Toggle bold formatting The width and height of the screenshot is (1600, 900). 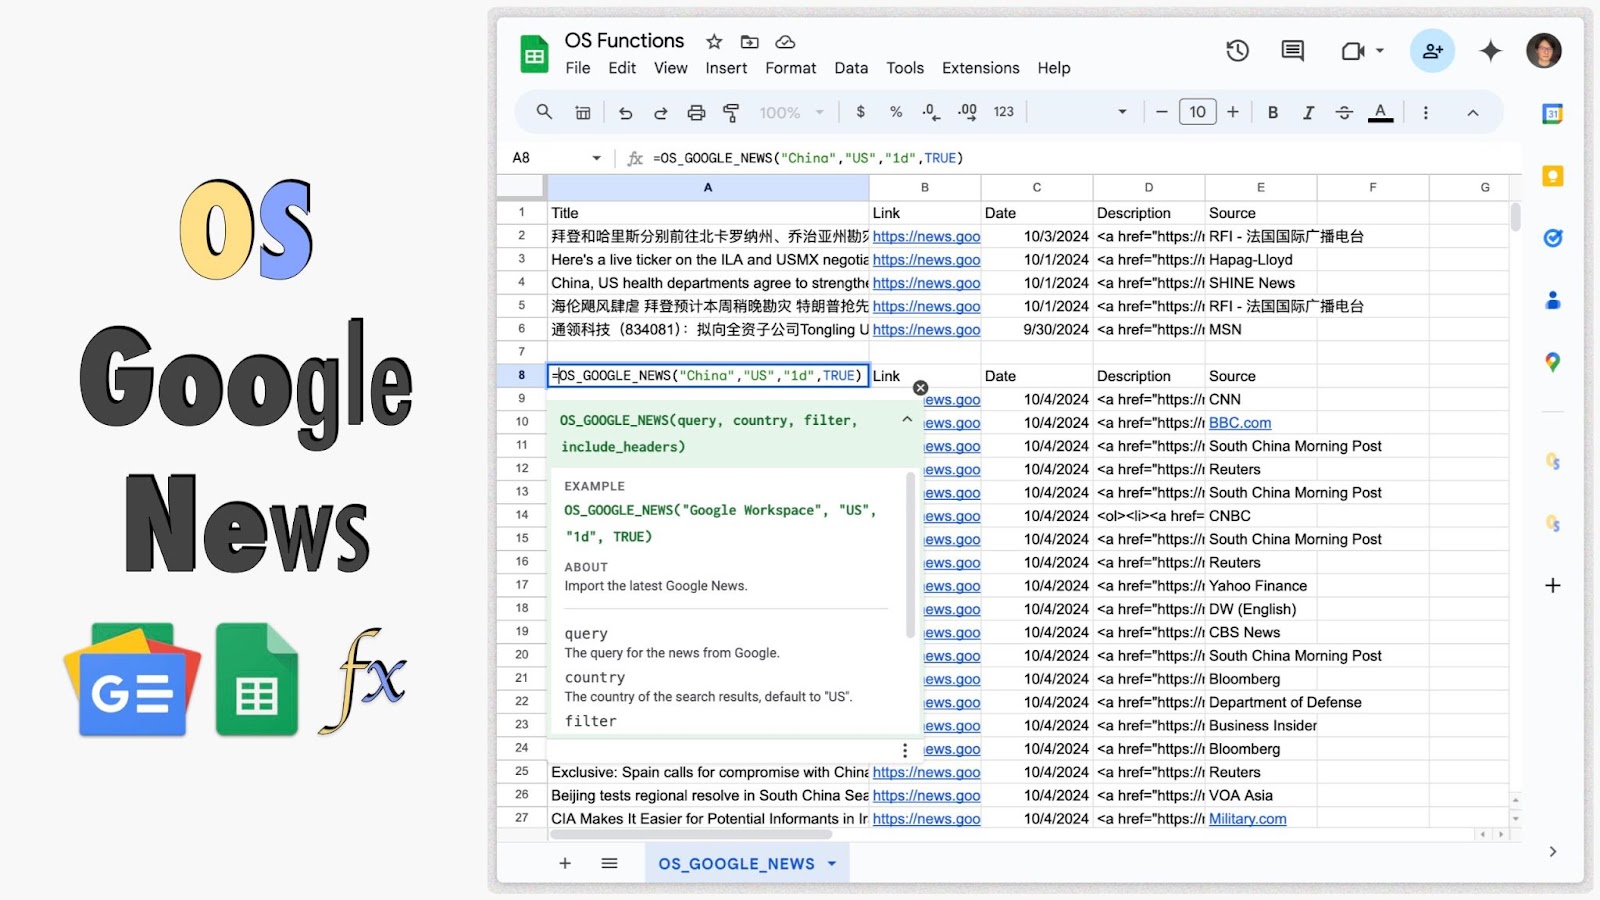point(1273,113)
